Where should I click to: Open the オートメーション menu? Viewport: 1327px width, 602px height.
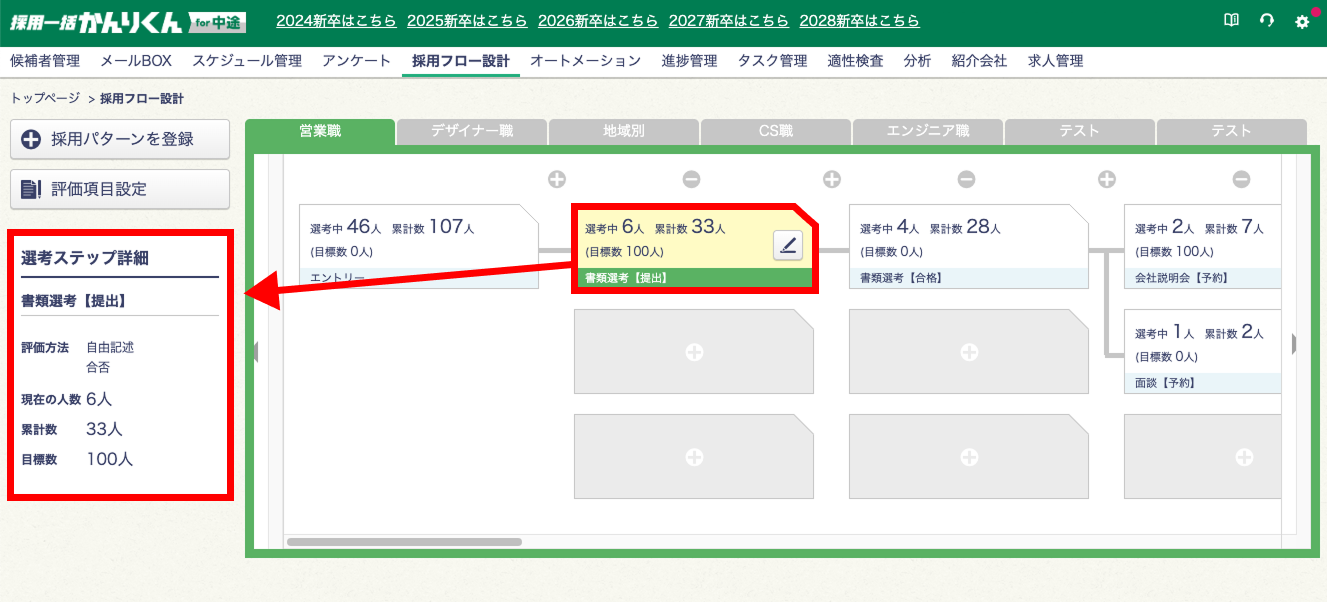(585, 61)
